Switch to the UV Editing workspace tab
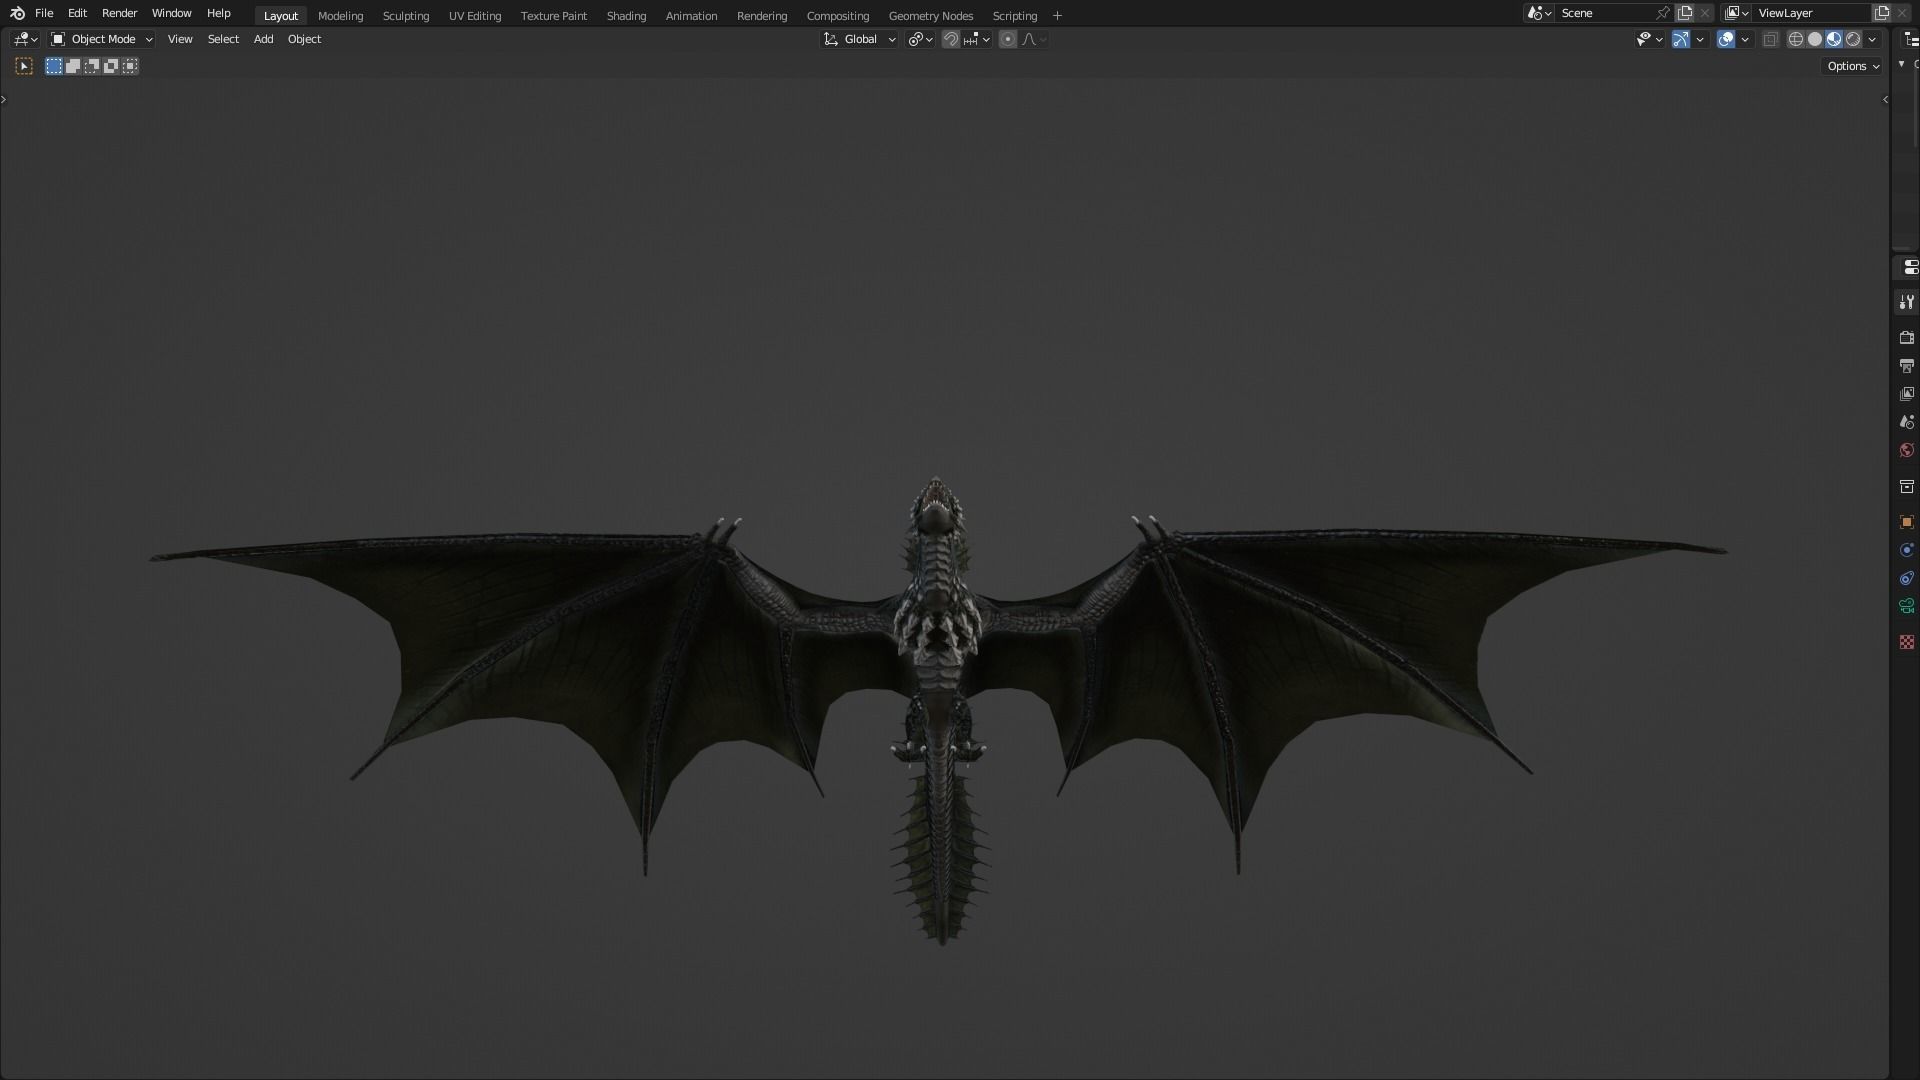The width and height of the screenshot is (1920, 1080). point(474,16)
